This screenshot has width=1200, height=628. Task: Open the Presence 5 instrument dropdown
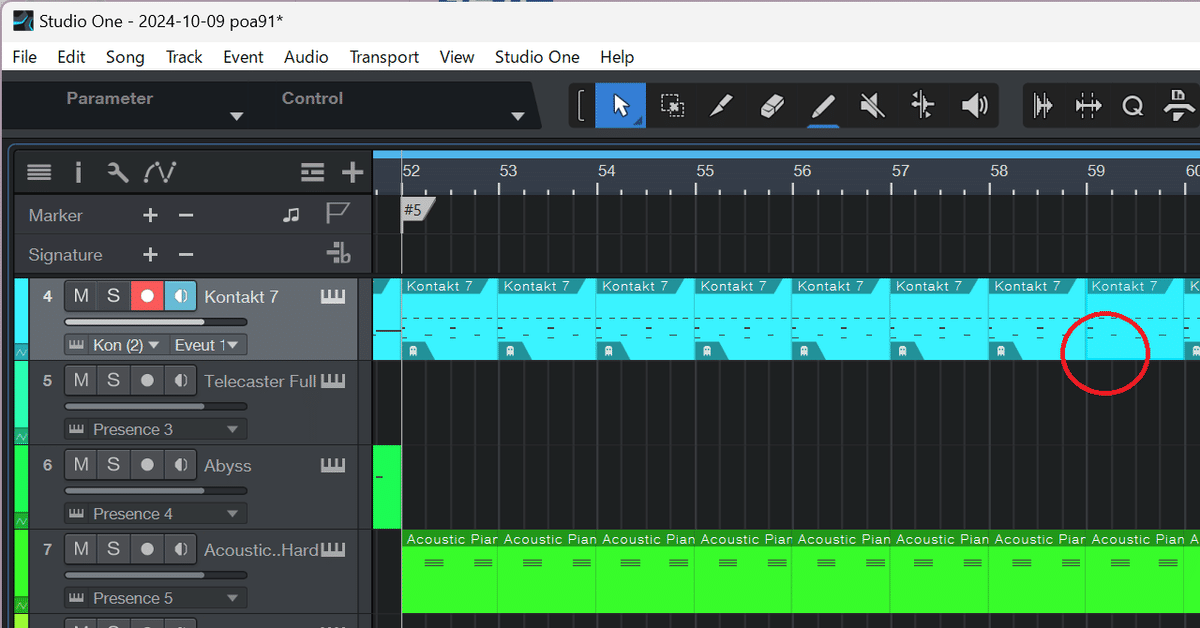(156, 598)
